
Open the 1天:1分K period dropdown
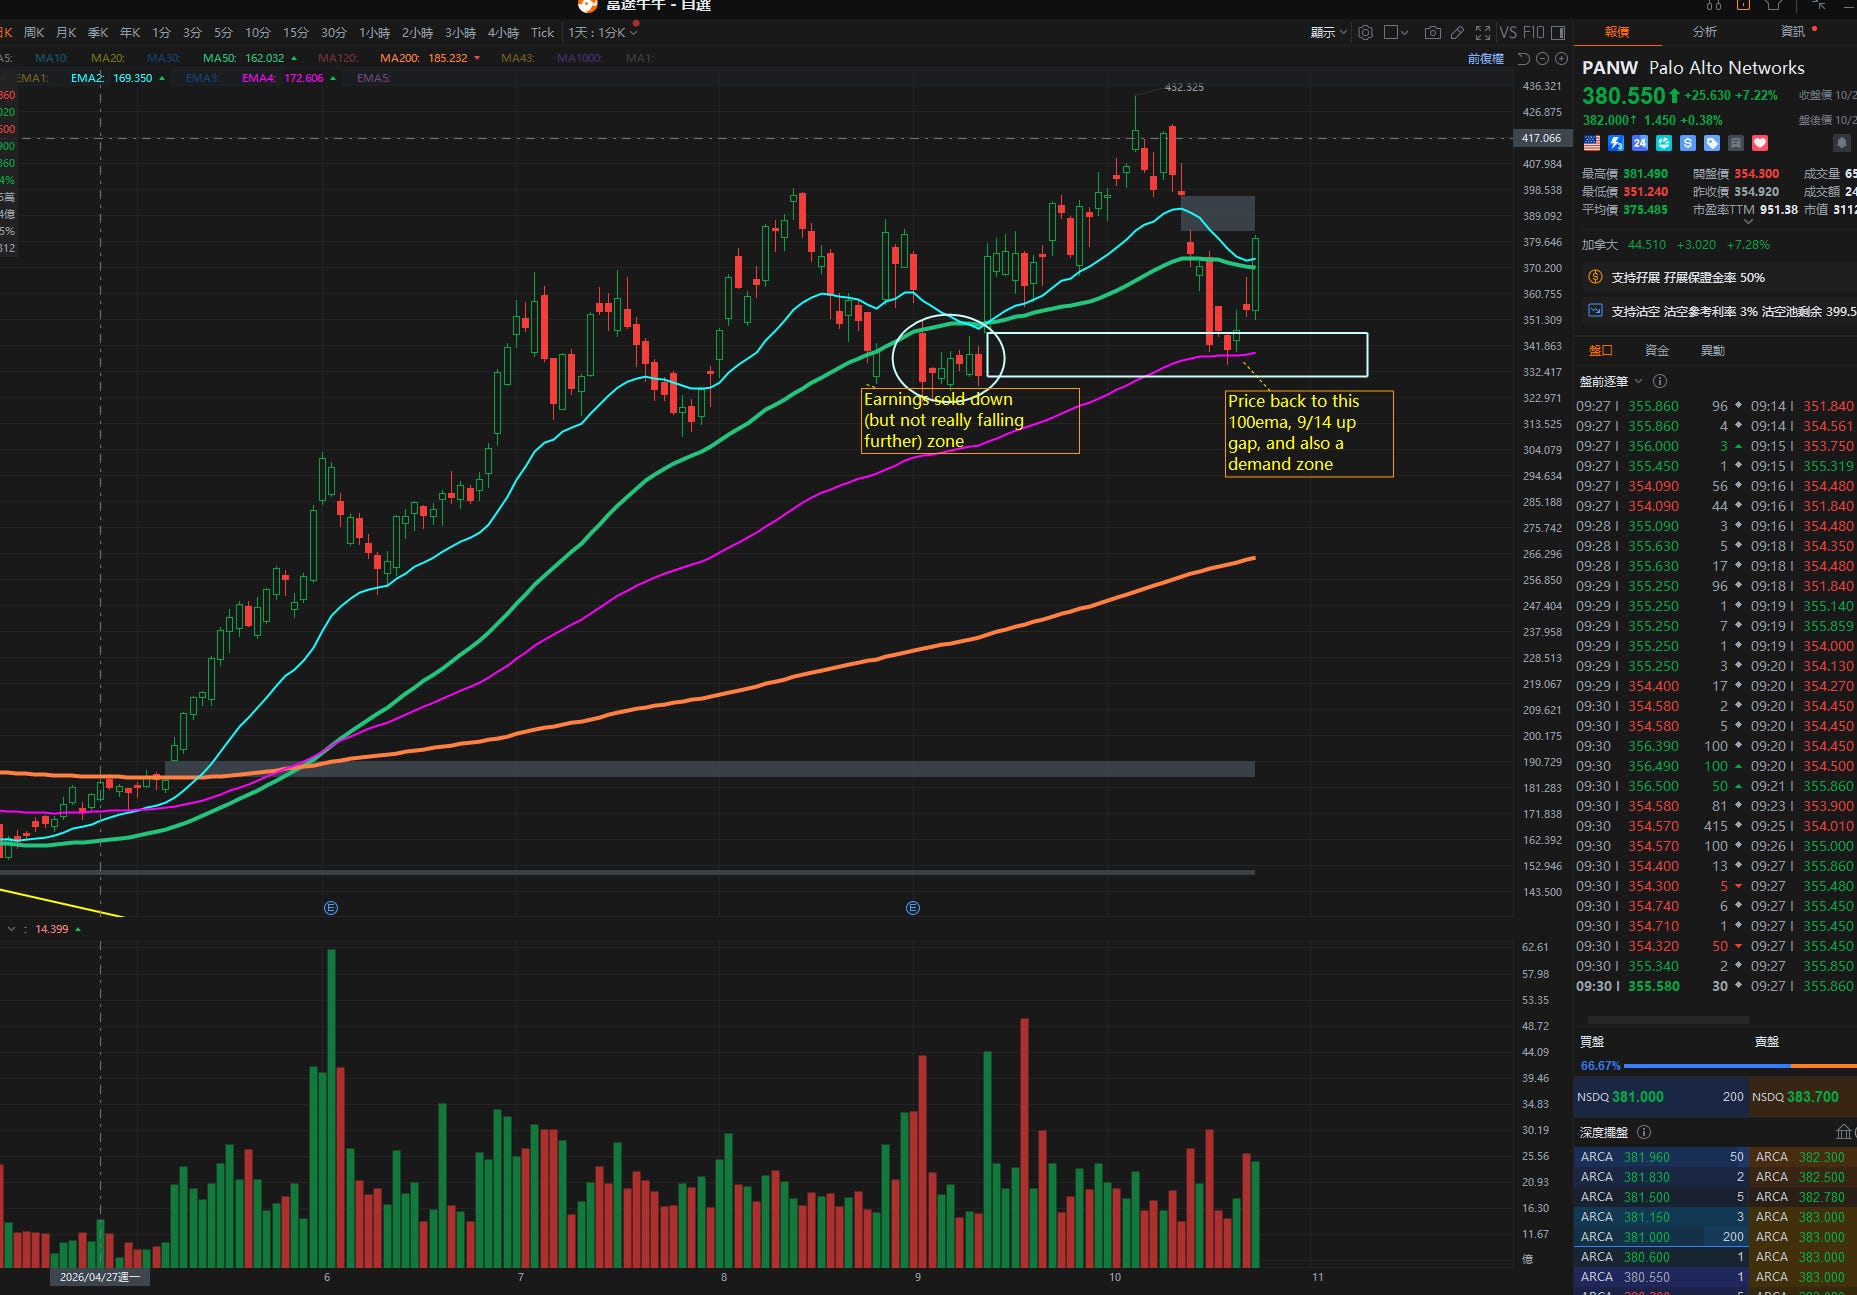603,32
